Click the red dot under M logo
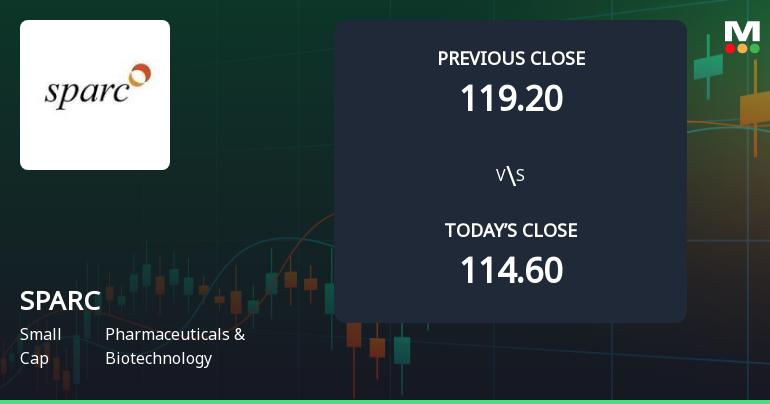The image size is (770, 404). point(730,48)
